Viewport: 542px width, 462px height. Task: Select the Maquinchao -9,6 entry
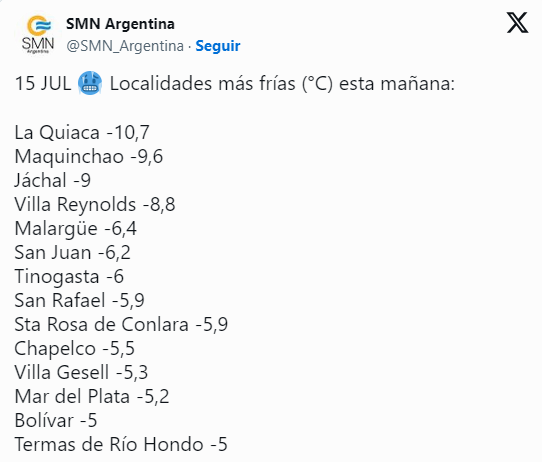point(88,157)
